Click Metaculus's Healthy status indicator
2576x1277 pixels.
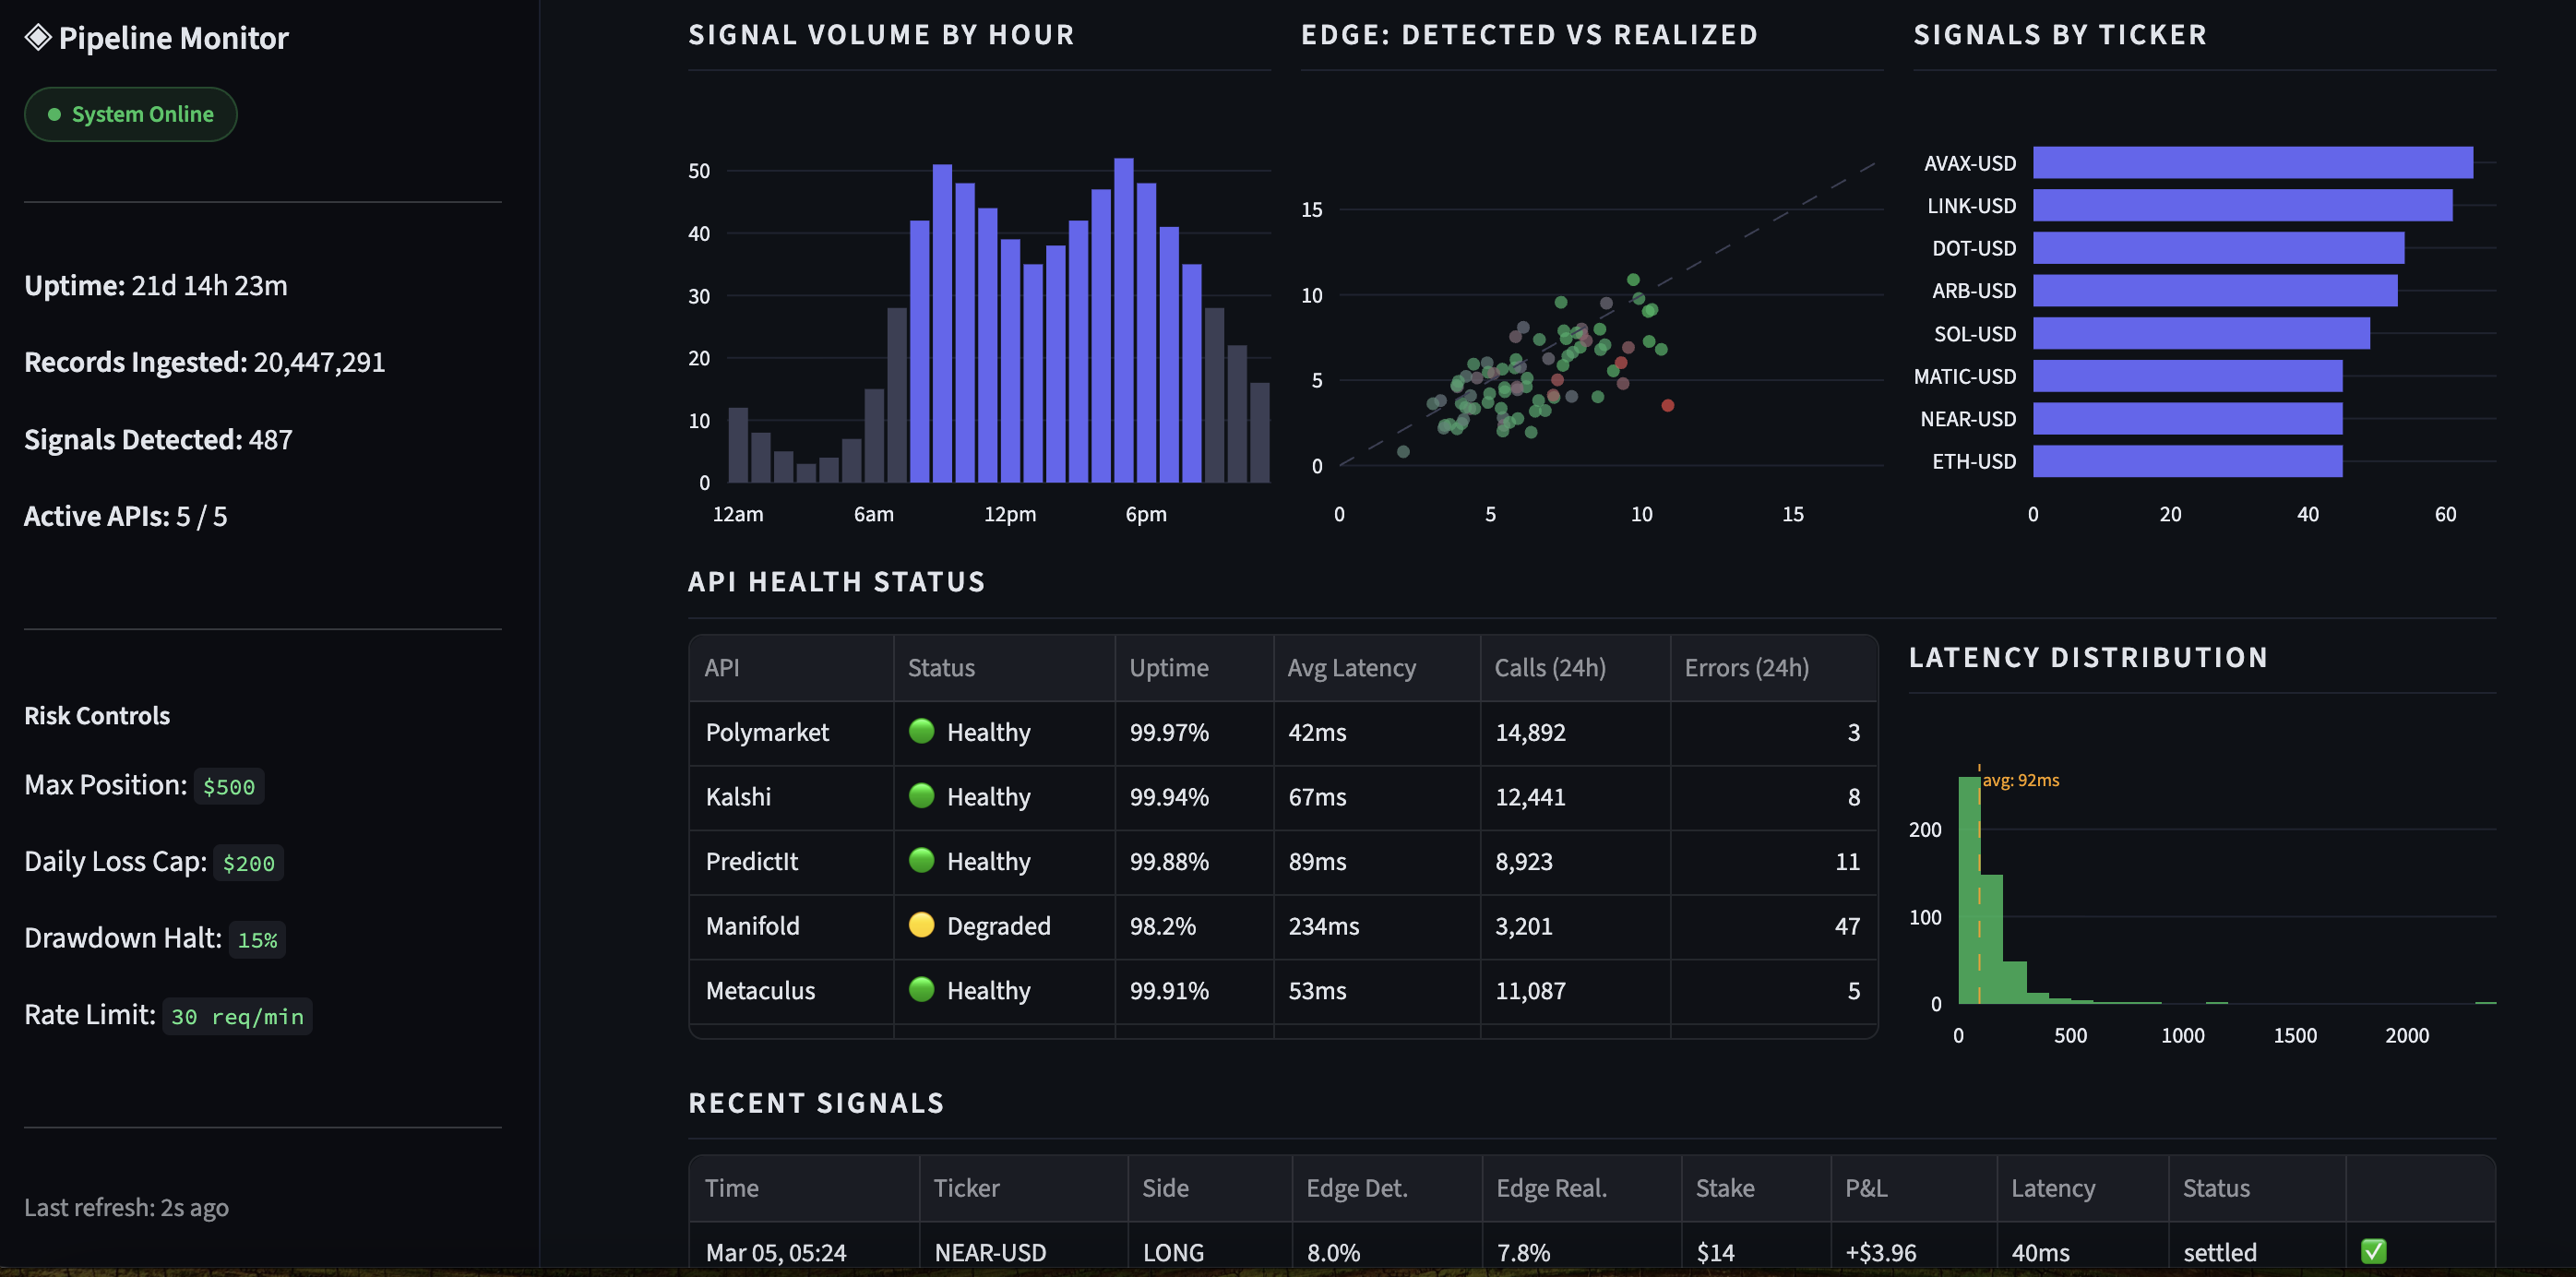[x=921, y=991]
